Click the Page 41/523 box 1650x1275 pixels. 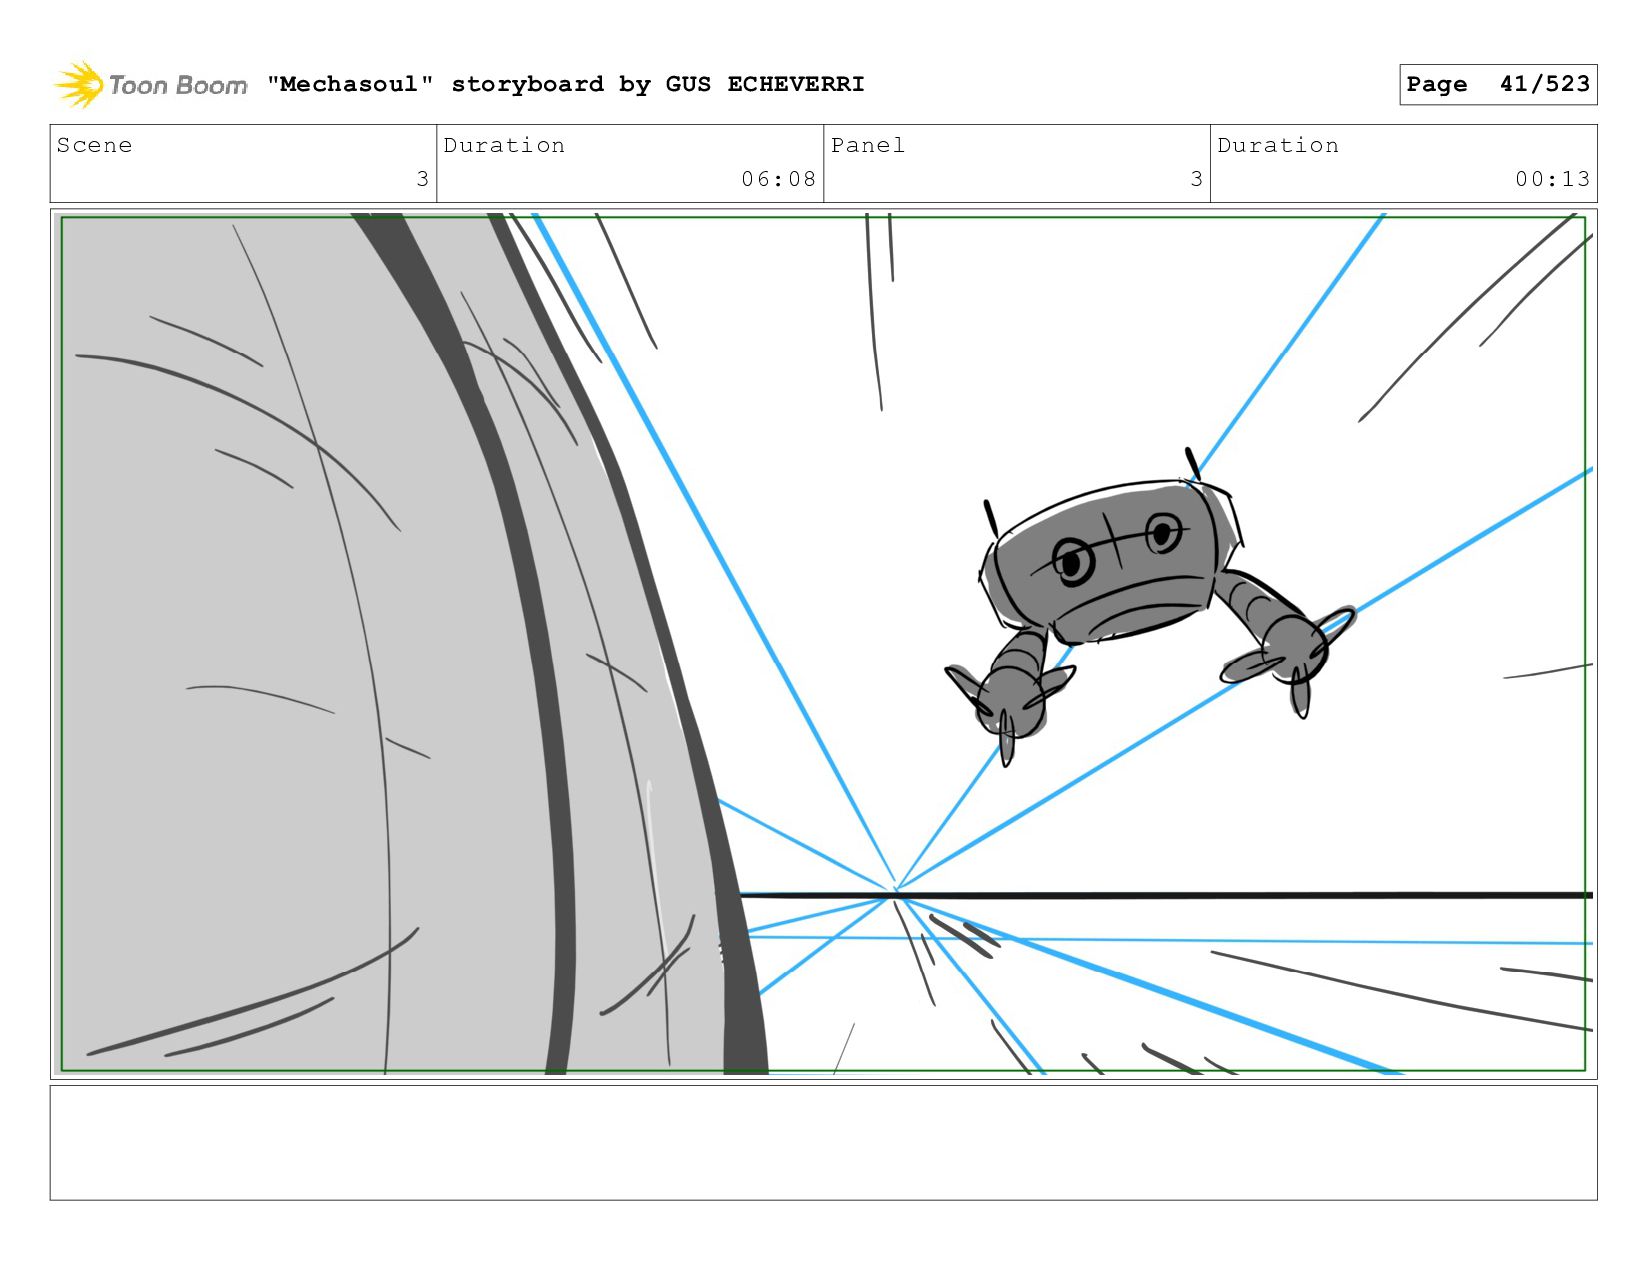click(x=1498, y=84)
